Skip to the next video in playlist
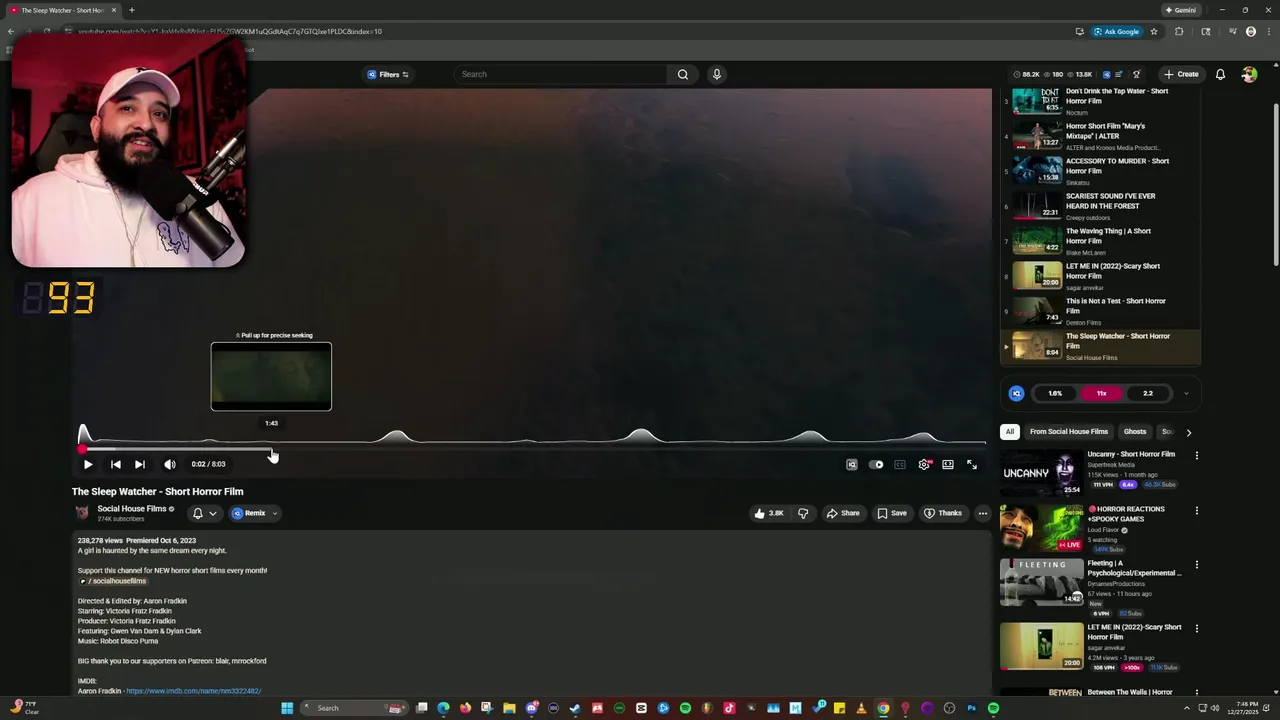 tap(140, 464)
